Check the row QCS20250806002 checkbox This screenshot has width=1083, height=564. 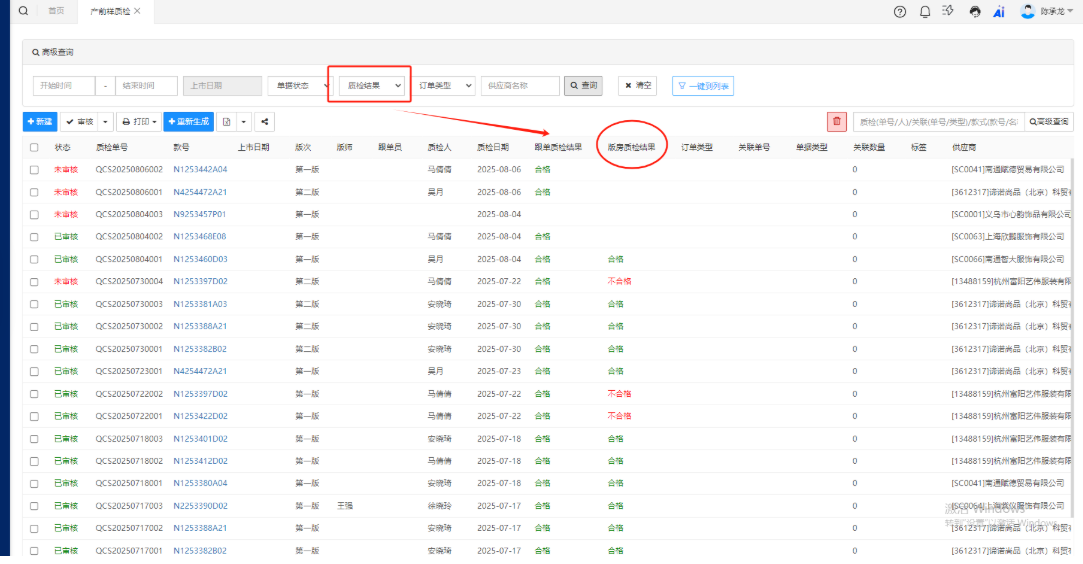click(x=34, y=170)
